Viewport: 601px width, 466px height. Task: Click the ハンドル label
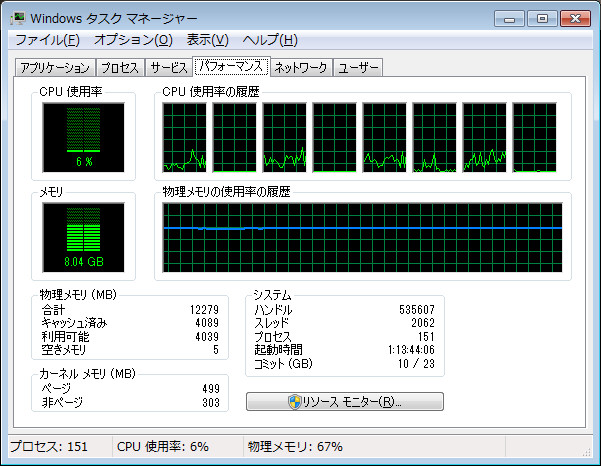(273, 309)
